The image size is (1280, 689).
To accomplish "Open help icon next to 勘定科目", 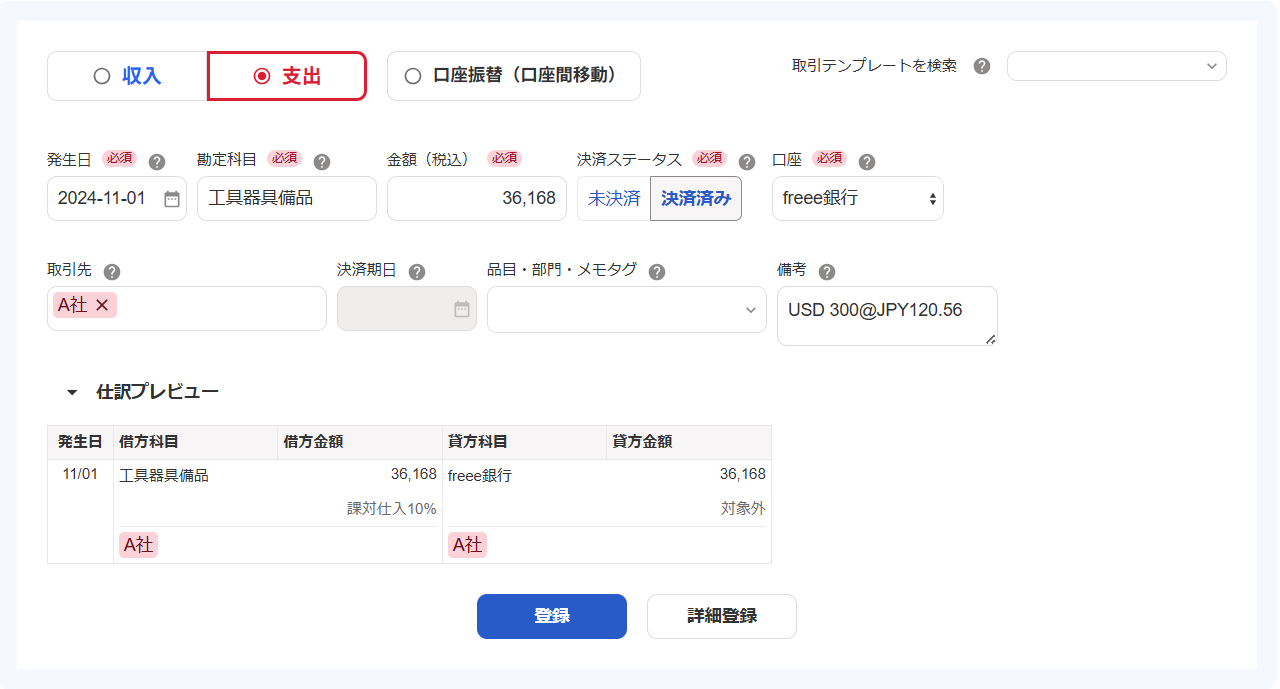I will pyautogui.click(x=321, y=162).
